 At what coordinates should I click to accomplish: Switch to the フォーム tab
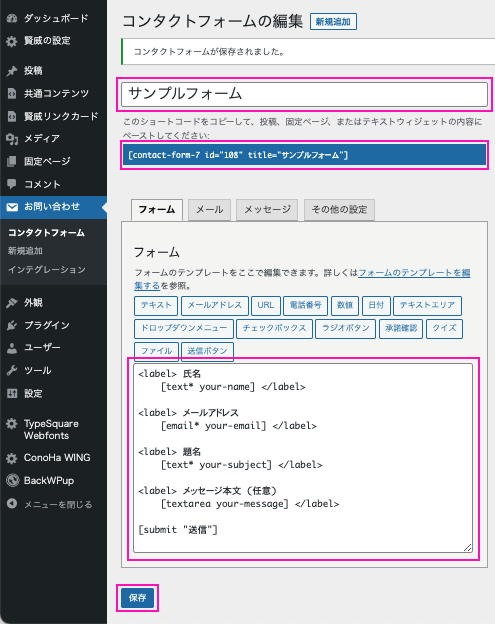(157, 210)
